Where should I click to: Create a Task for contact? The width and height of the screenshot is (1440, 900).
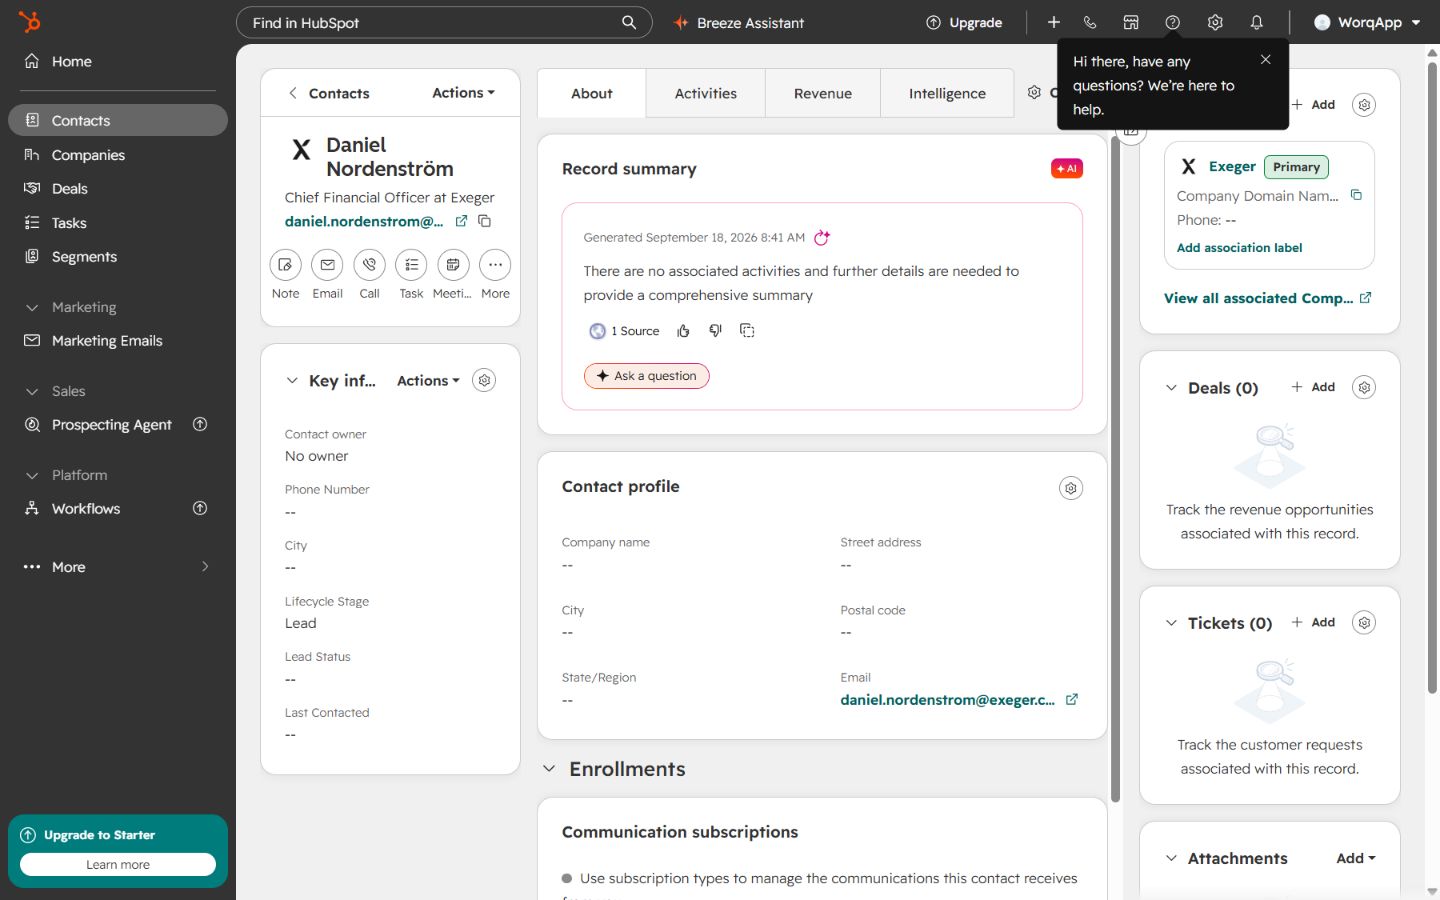(x=411, y=265)
